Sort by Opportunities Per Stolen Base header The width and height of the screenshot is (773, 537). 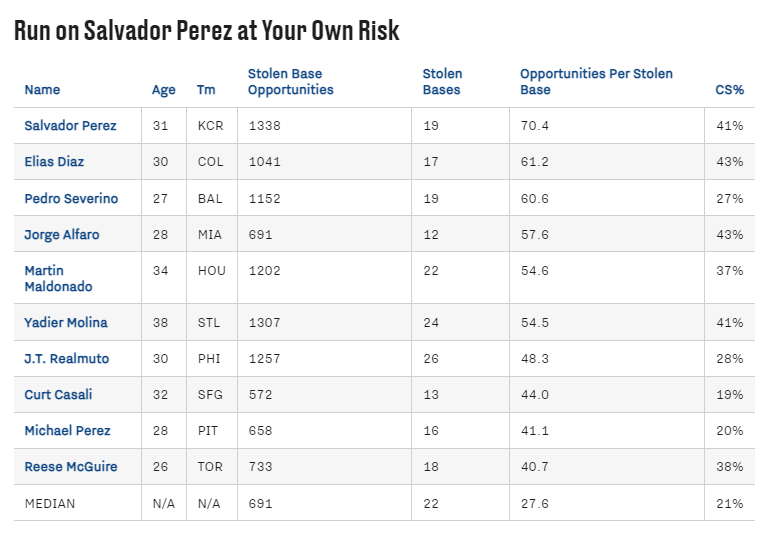(596, 82)
